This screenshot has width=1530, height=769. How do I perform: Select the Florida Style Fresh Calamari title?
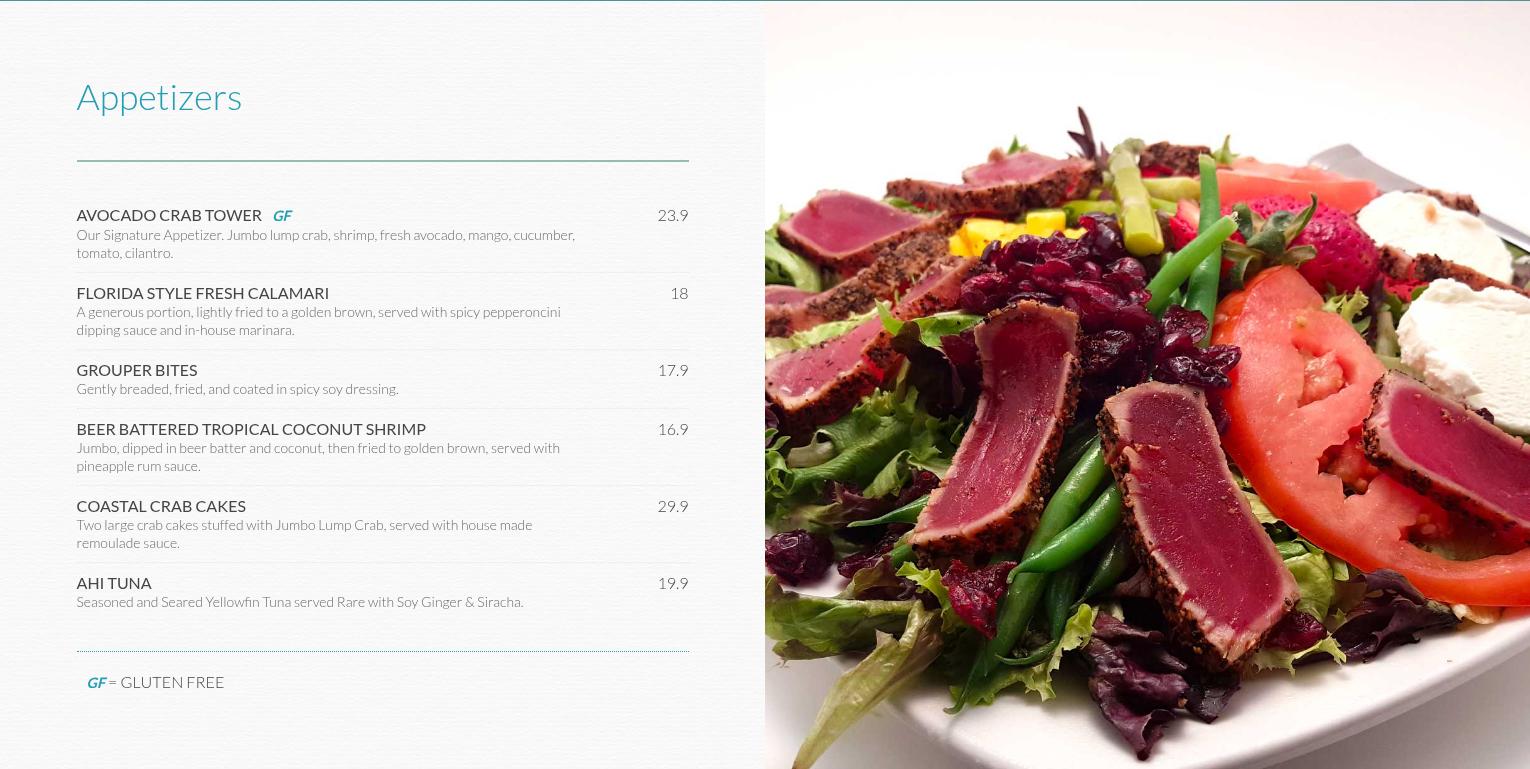(203, 293)
